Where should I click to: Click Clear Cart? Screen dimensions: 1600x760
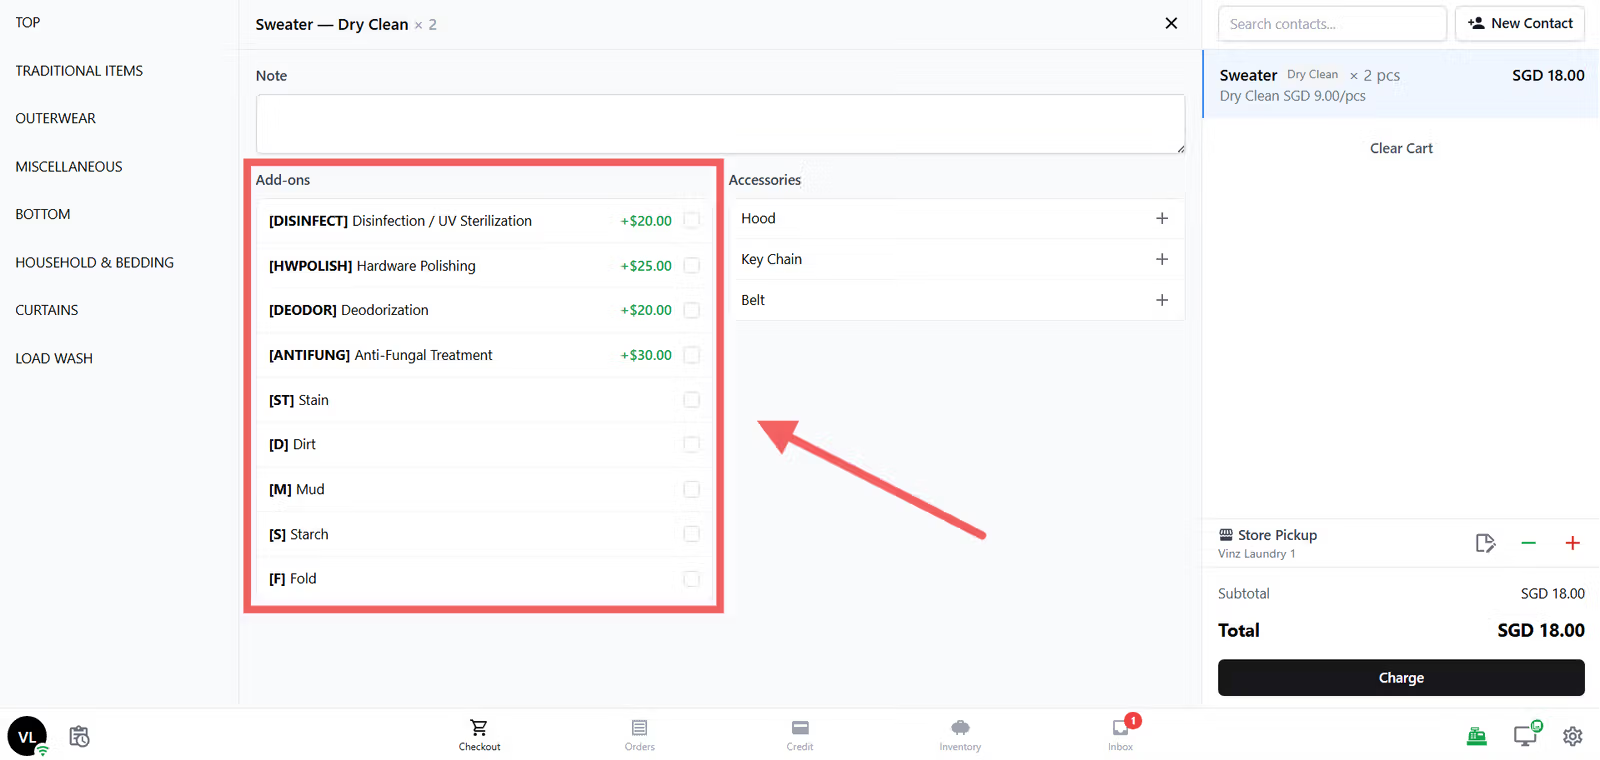point(1401,148)
